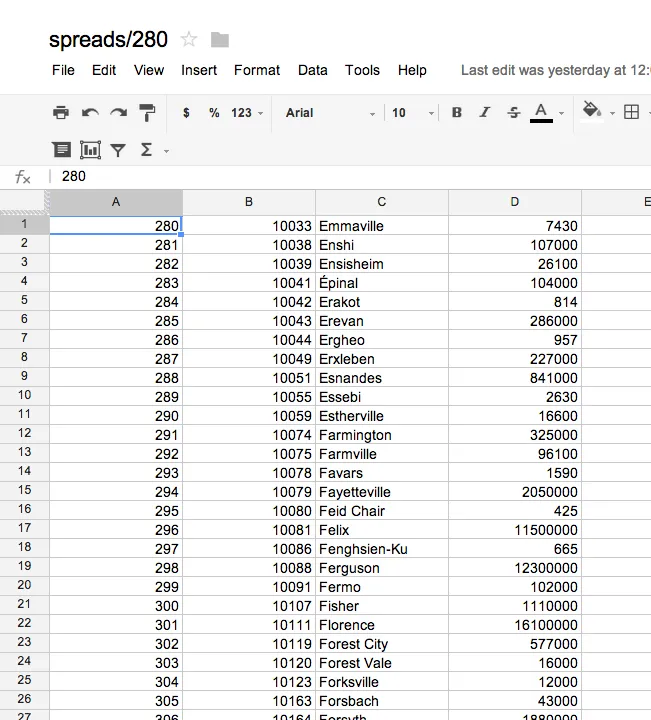This screenshot has width=651, height=720.
Task: Open the Insert menu
Action: tap(199, 70)
